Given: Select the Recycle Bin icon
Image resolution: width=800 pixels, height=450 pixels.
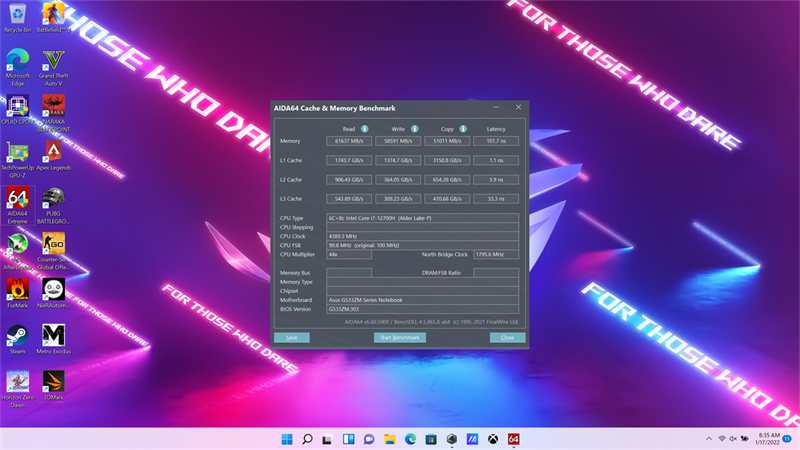Looking at the screenshot, I should point(17,14).
